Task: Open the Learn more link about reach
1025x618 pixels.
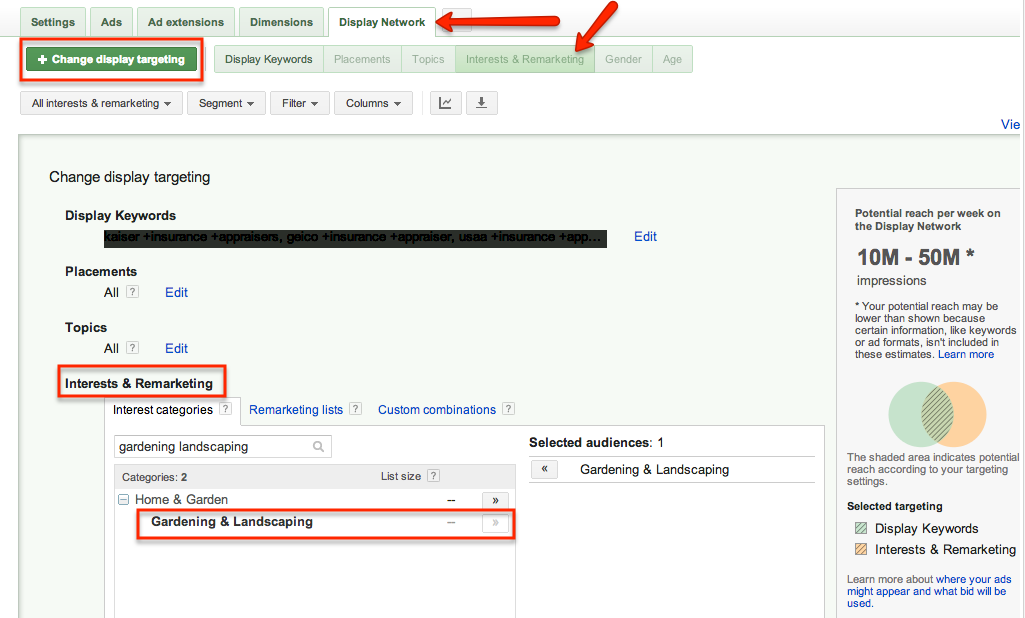Action: click(x=966, y=354)
